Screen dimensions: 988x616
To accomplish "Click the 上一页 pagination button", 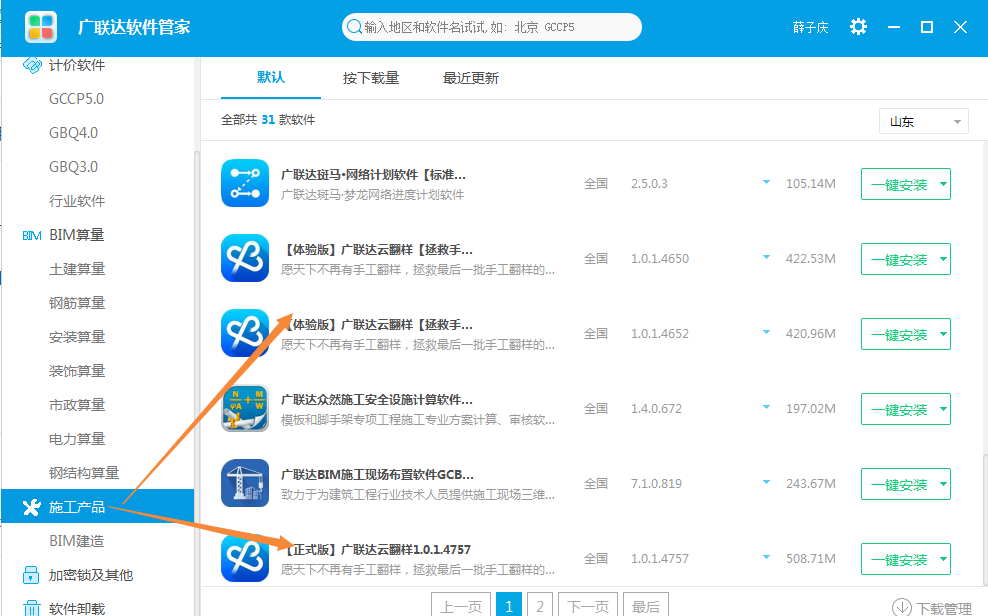I will pos(461,606).
